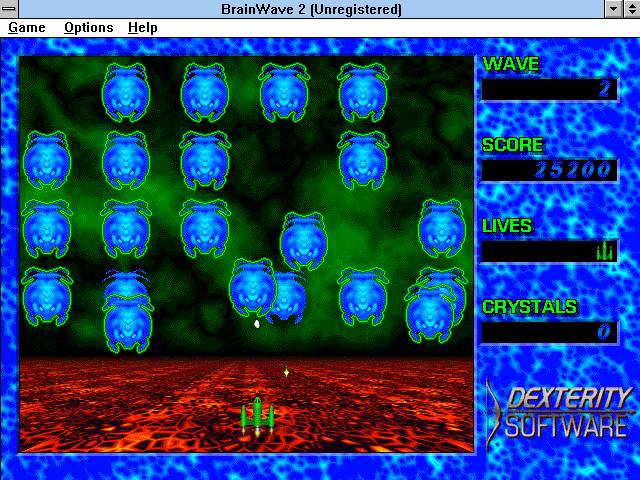Click the SCORE label
The image size is (640, 480).
[x=513, y=145]
